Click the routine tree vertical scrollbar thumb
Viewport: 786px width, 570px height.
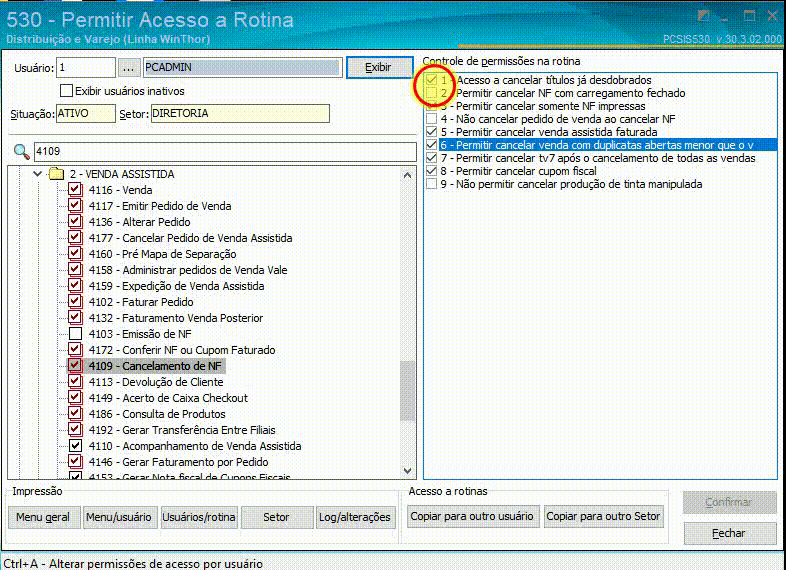click(x=408, y=391)
